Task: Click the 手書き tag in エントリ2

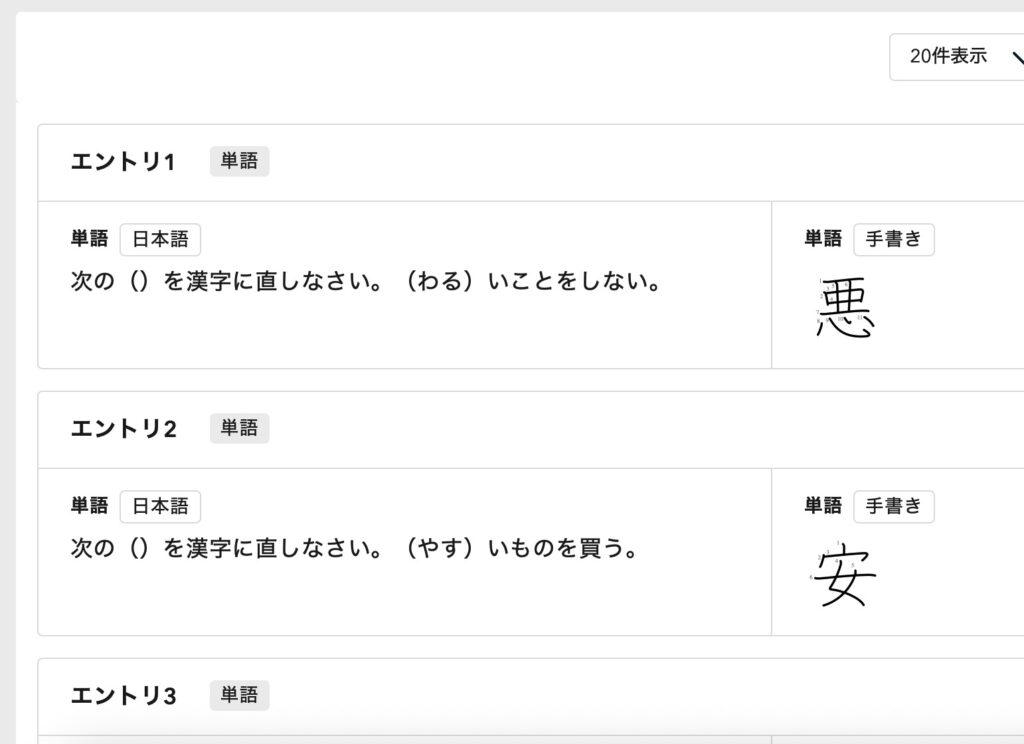Action: pos(893,507)
